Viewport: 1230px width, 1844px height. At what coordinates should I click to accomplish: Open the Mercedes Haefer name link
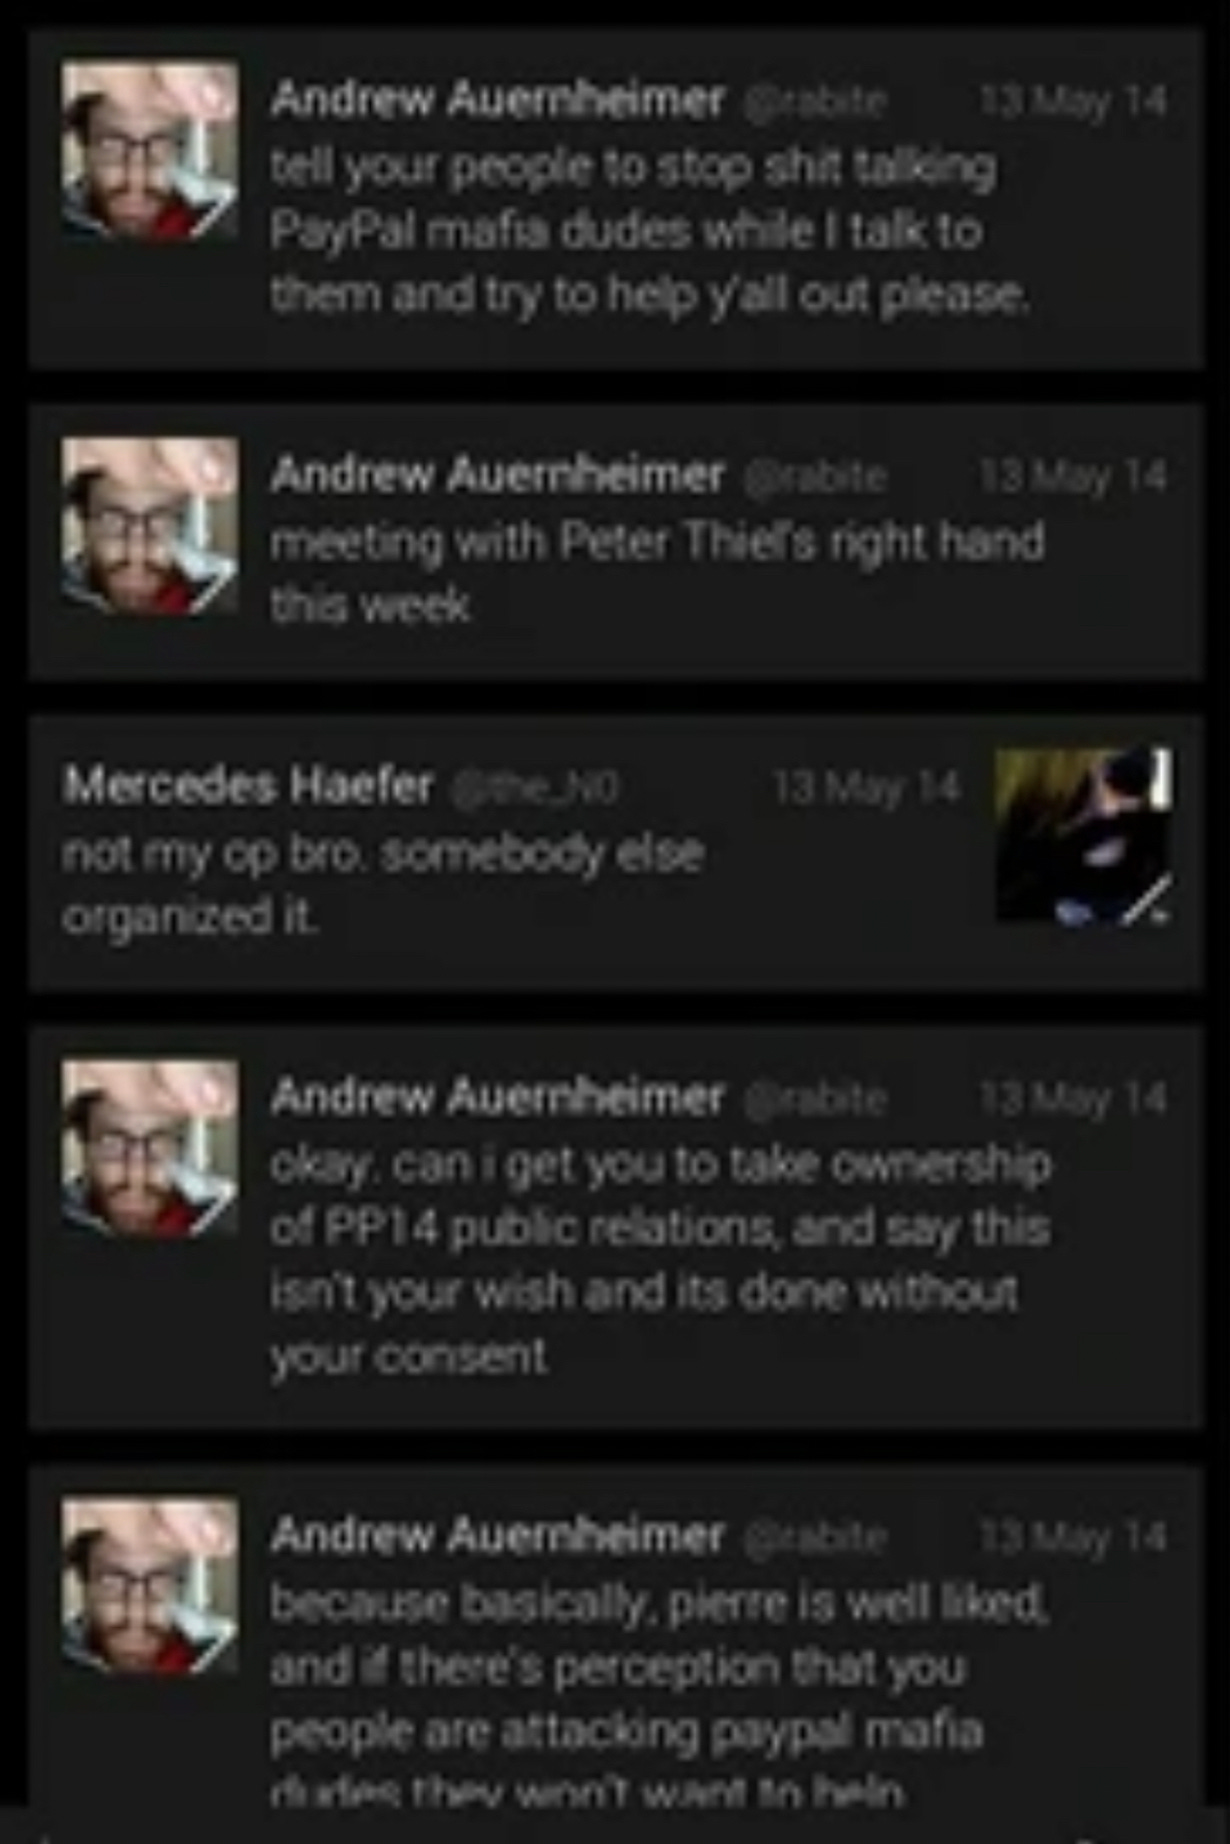click(248, 786)
